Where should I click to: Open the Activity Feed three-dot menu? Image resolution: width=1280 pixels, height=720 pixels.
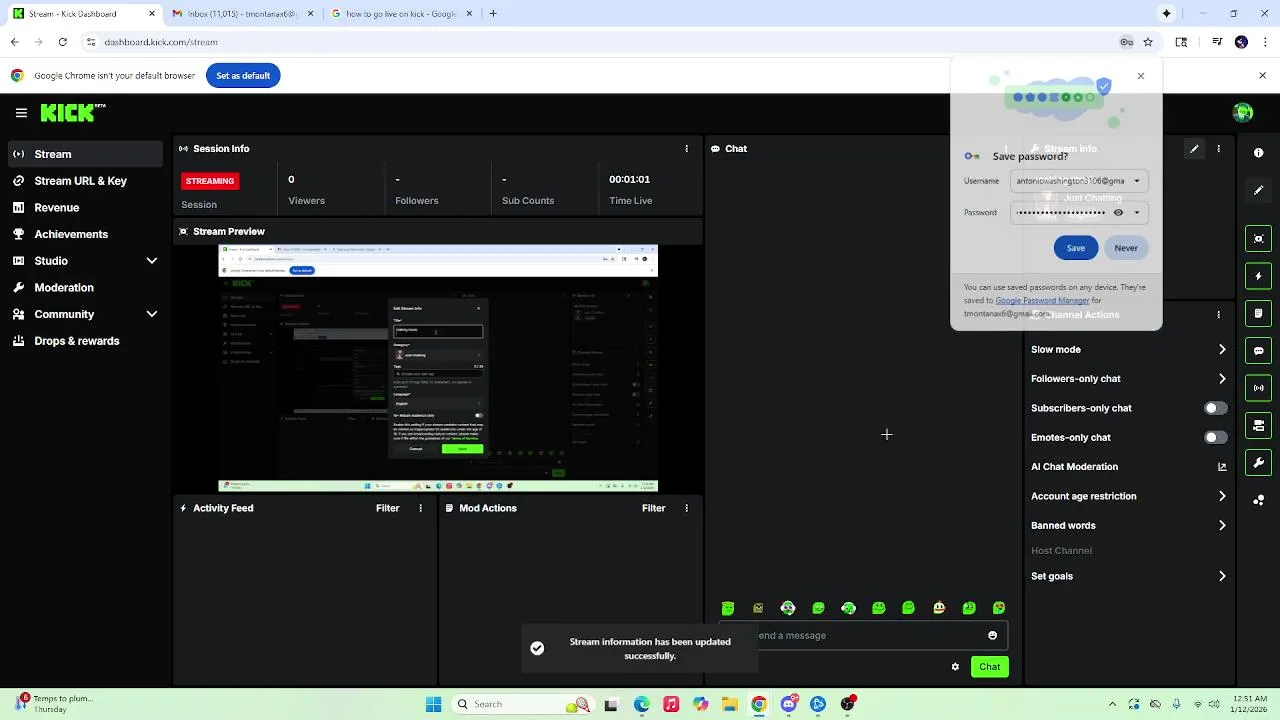[420, 508]
